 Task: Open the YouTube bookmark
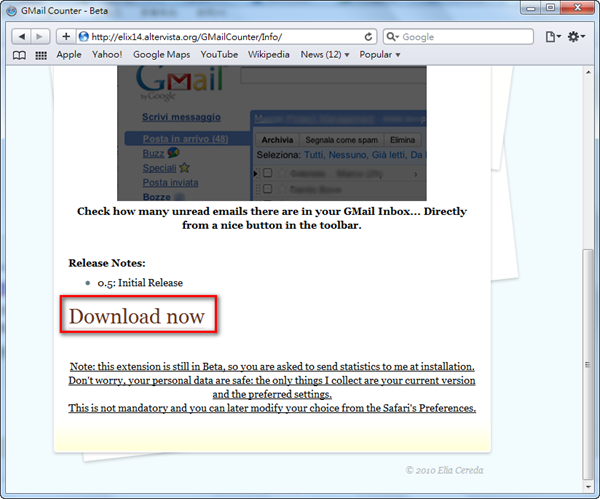tap(219, 55)
